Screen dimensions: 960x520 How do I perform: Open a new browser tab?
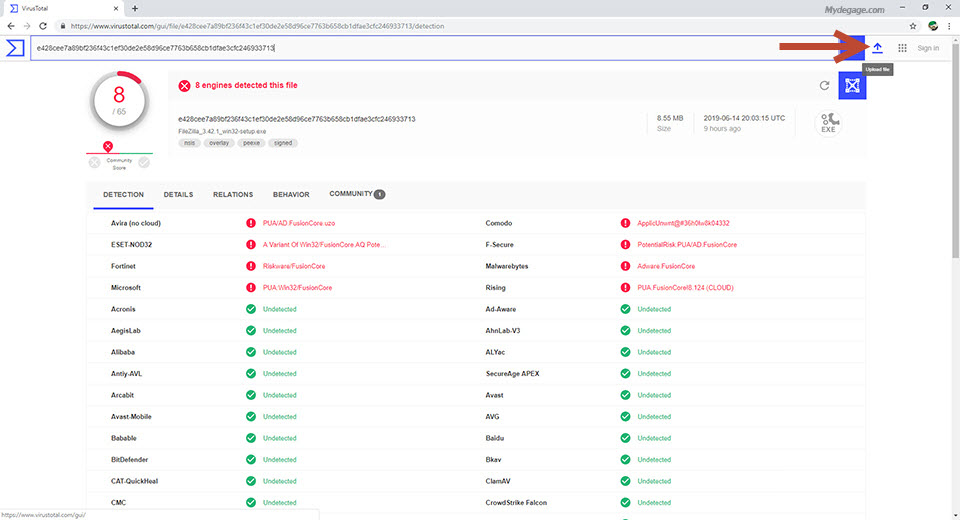point(135,9)
